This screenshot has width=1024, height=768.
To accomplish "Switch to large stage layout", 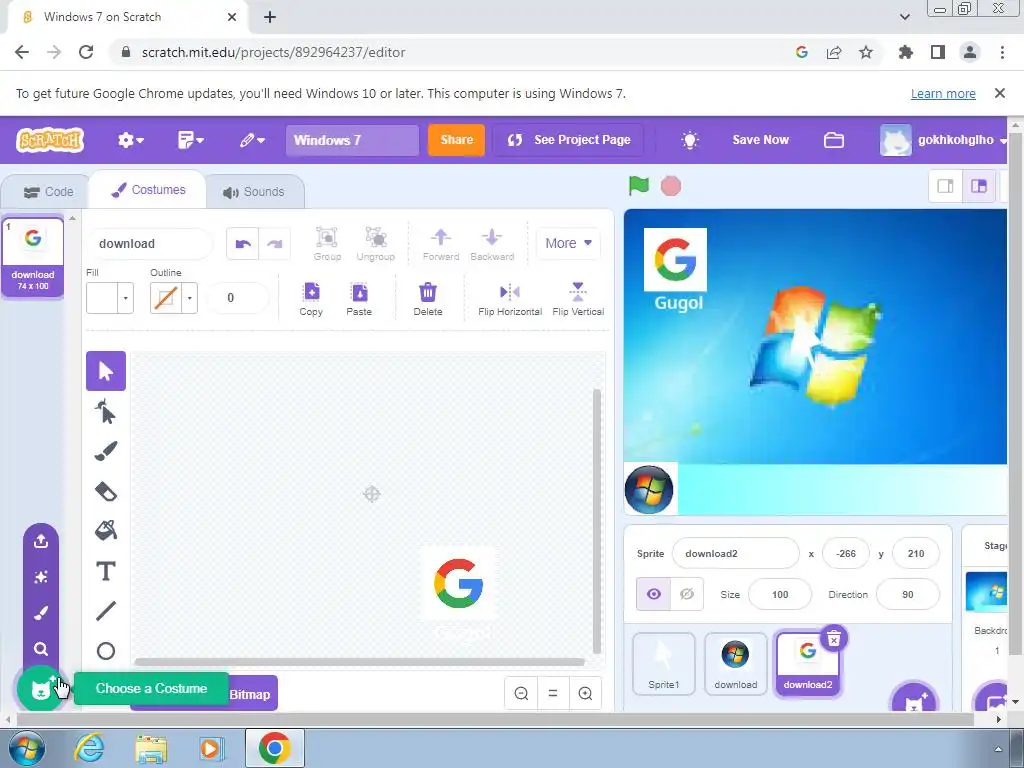I will [x=978, y=187].
